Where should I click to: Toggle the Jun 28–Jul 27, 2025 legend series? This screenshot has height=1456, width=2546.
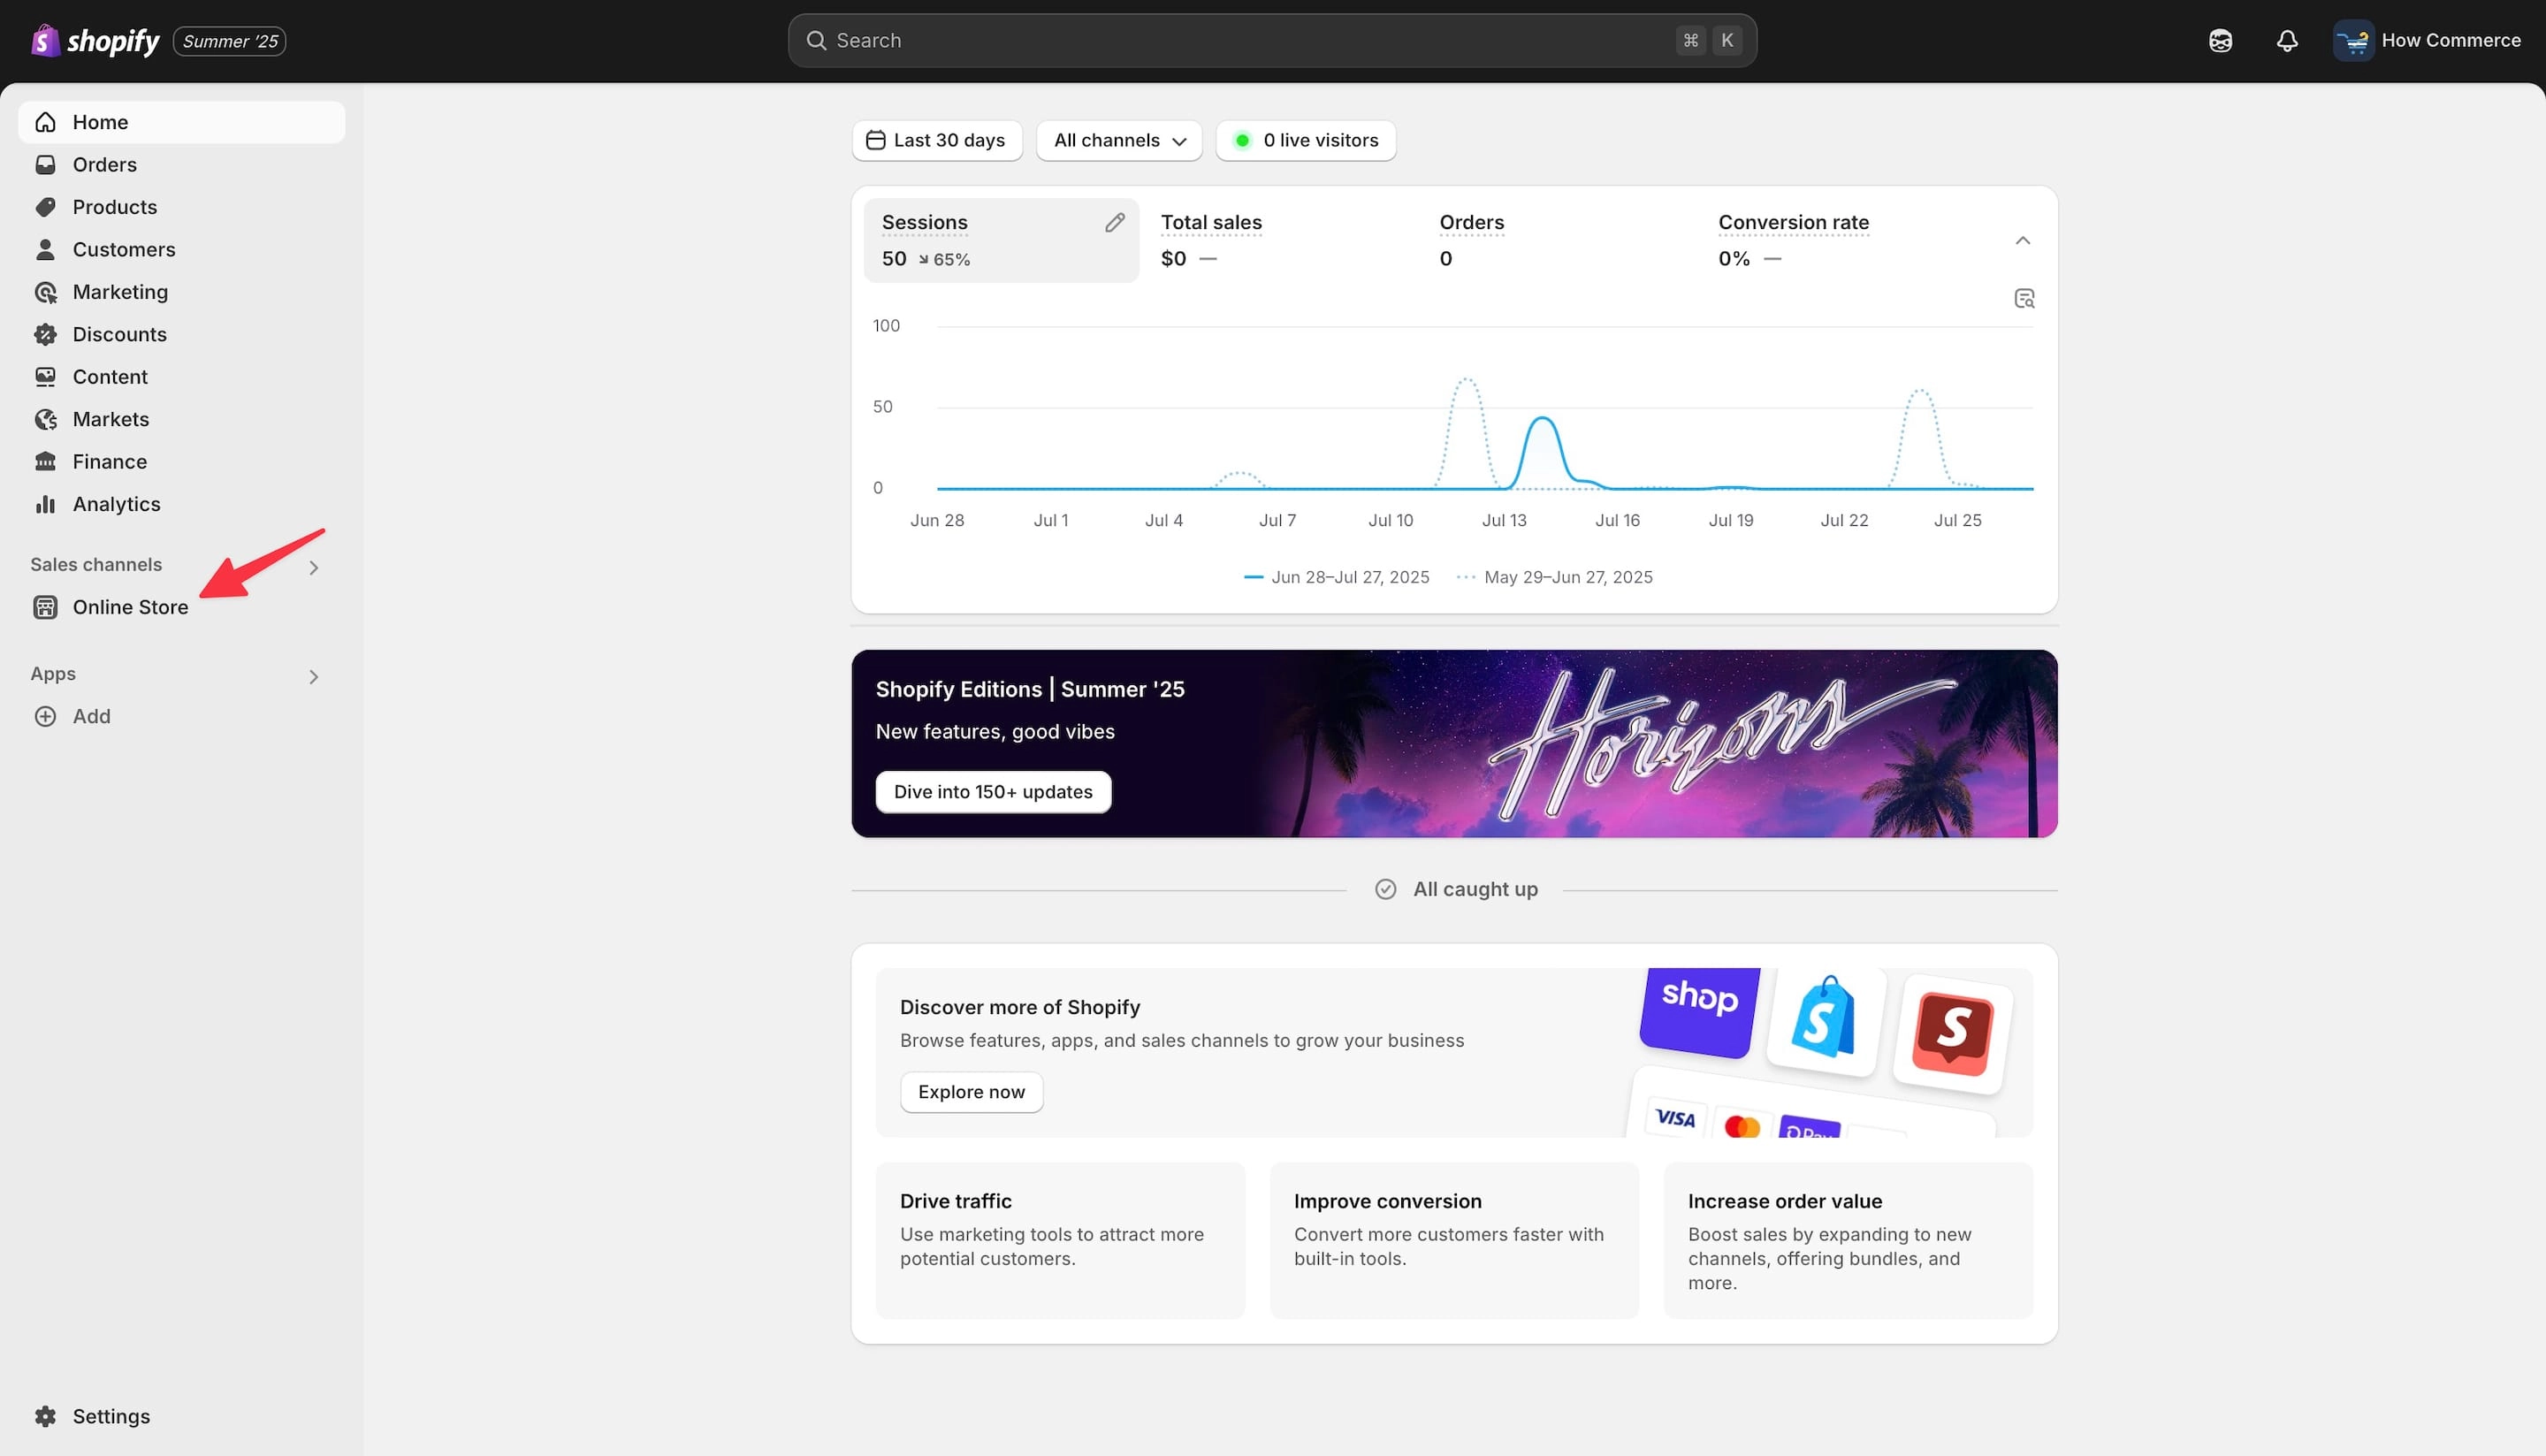coord(1336,578)
